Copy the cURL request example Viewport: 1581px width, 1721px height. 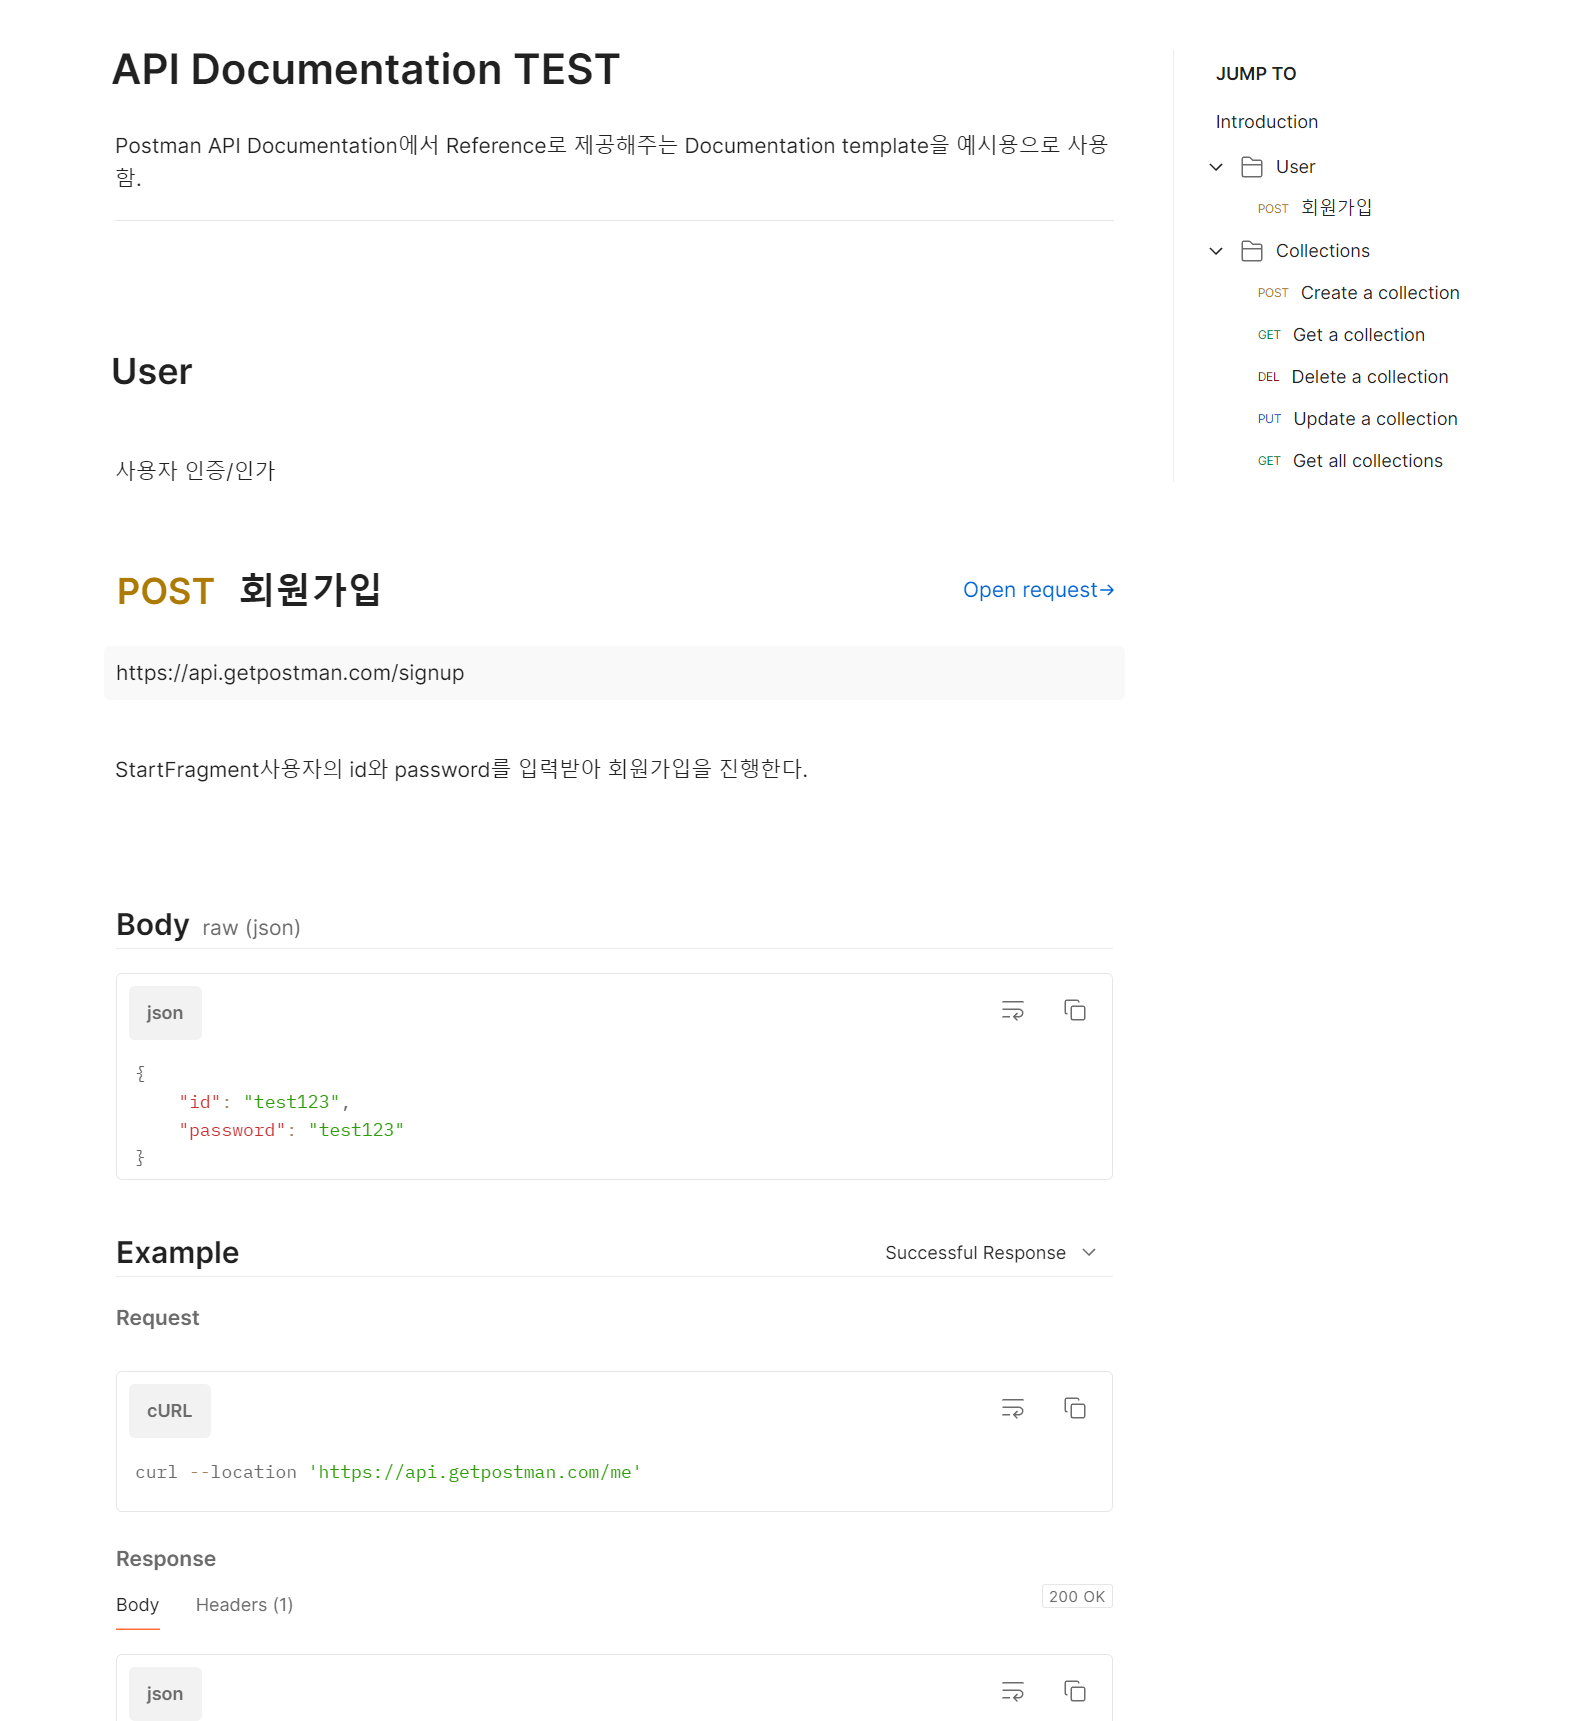coord(1075,1408)
